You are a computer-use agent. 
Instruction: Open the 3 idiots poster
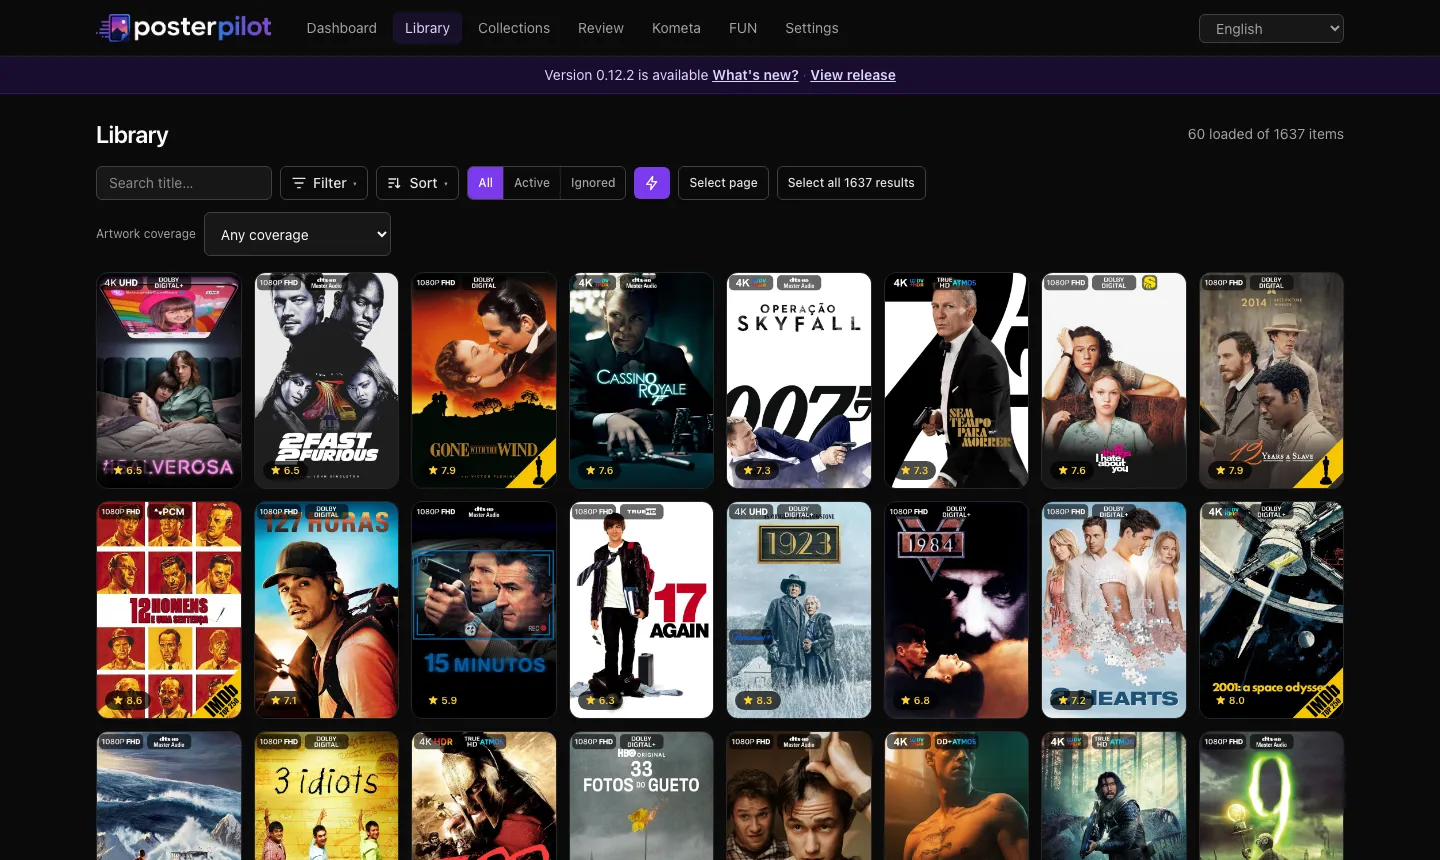coord(326,796)
